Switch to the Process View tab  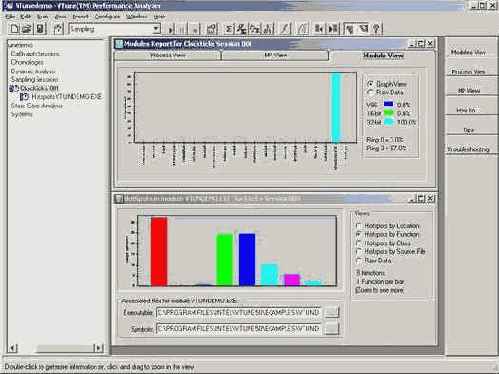[167, 55]
